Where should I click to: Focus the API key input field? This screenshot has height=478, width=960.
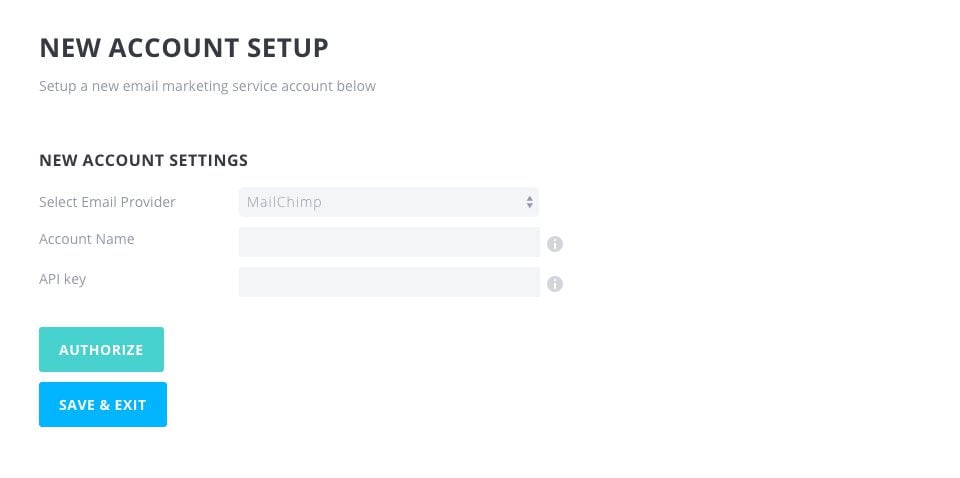pos(388,282)
